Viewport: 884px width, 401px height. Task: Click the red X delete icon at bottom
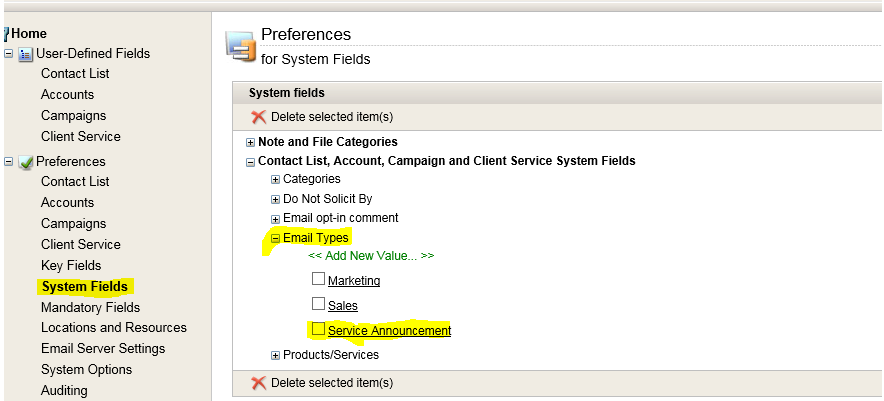258,383
